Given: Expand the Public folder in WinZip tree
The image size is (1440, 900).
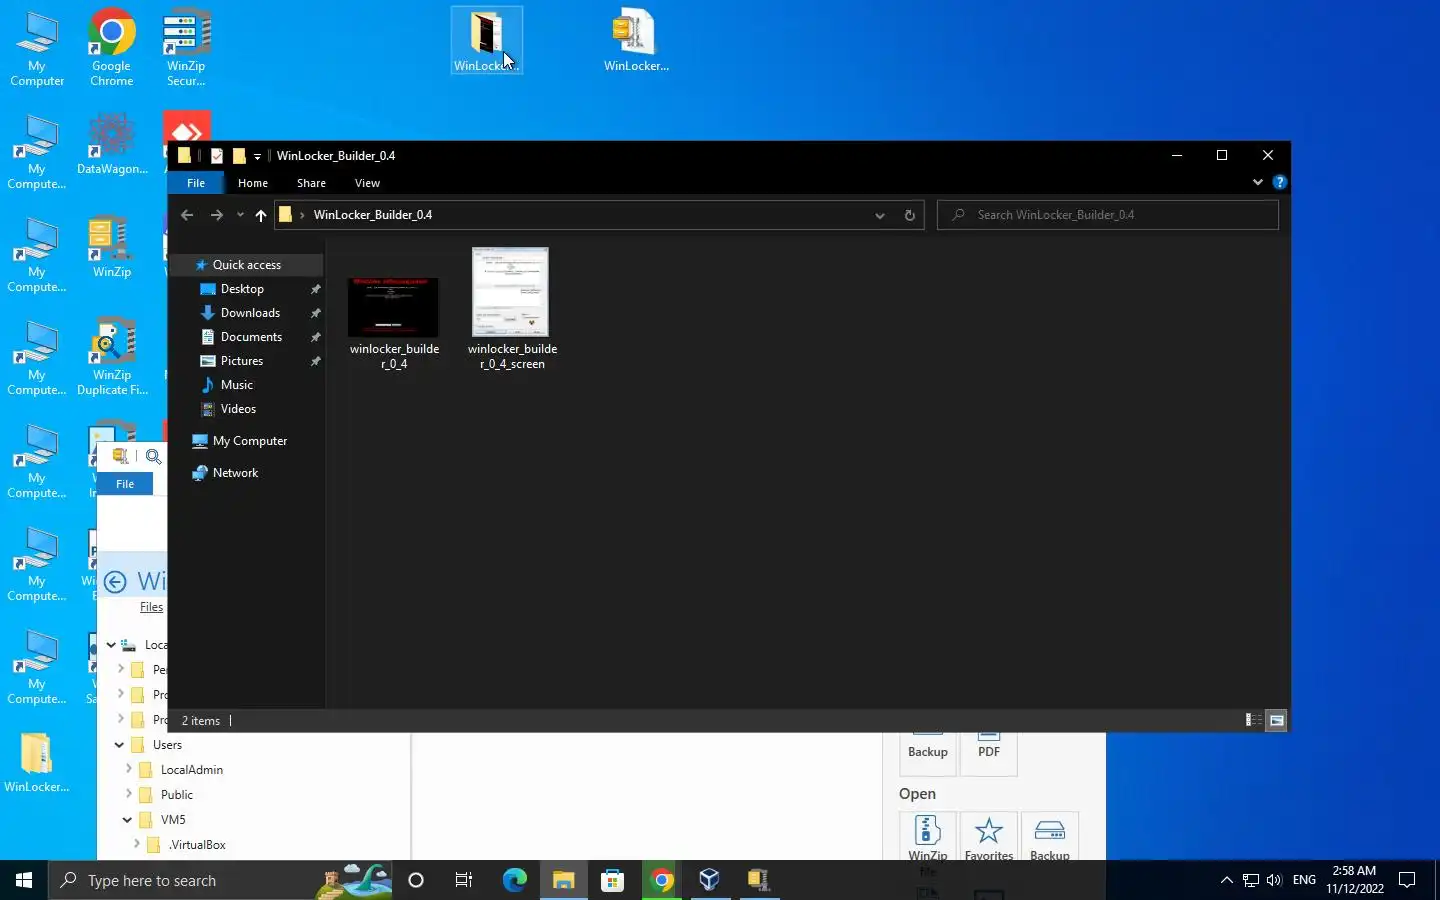Looking at the screenshot, I should pos(128,794).
